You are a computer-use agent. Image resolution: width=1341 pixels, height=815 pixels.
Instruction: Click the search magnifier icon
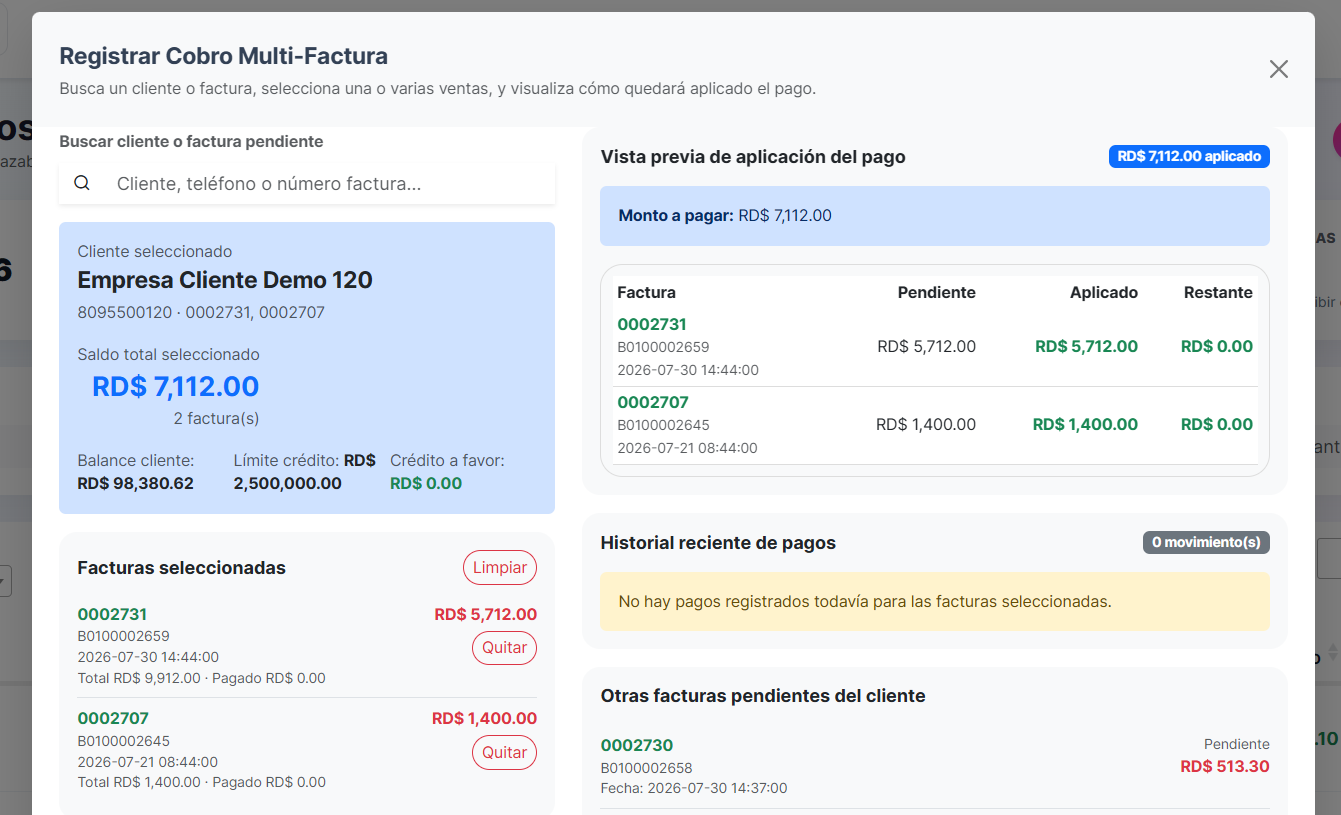[x=82, y=183]
